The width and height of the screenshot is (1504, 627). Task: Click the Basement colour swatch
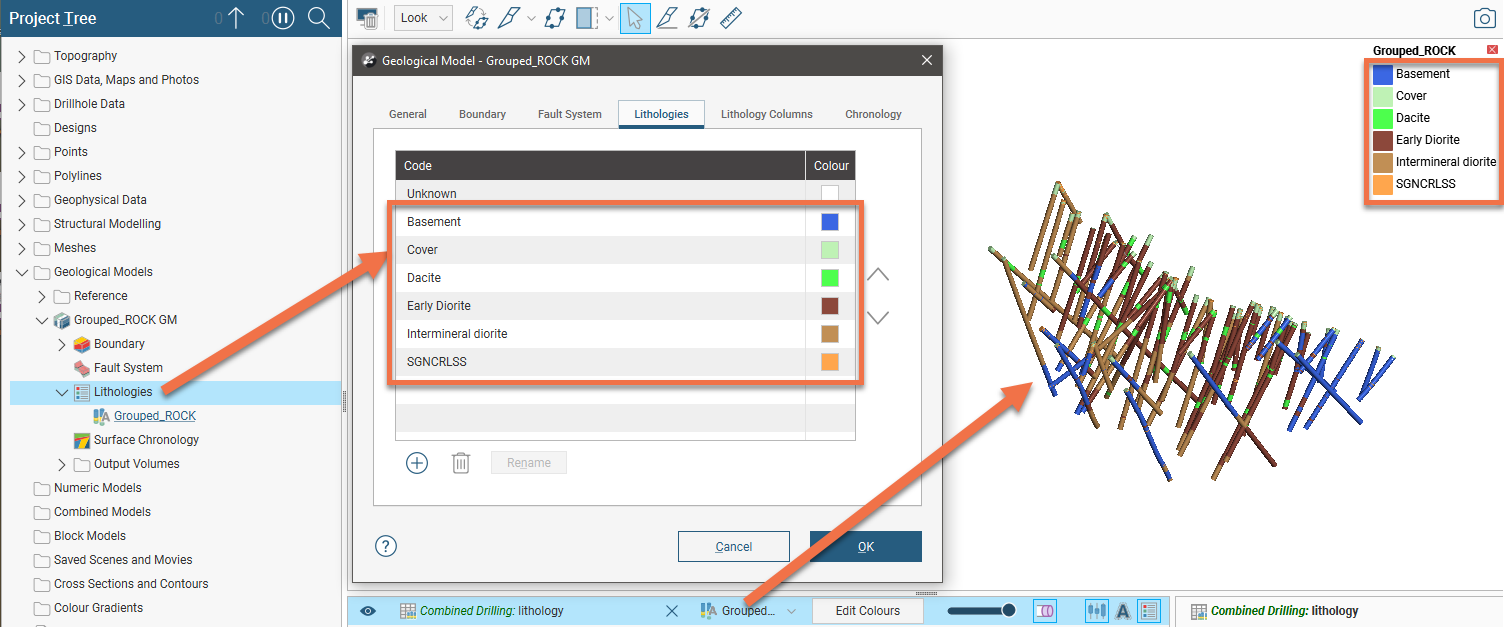[x=830, y=222]
